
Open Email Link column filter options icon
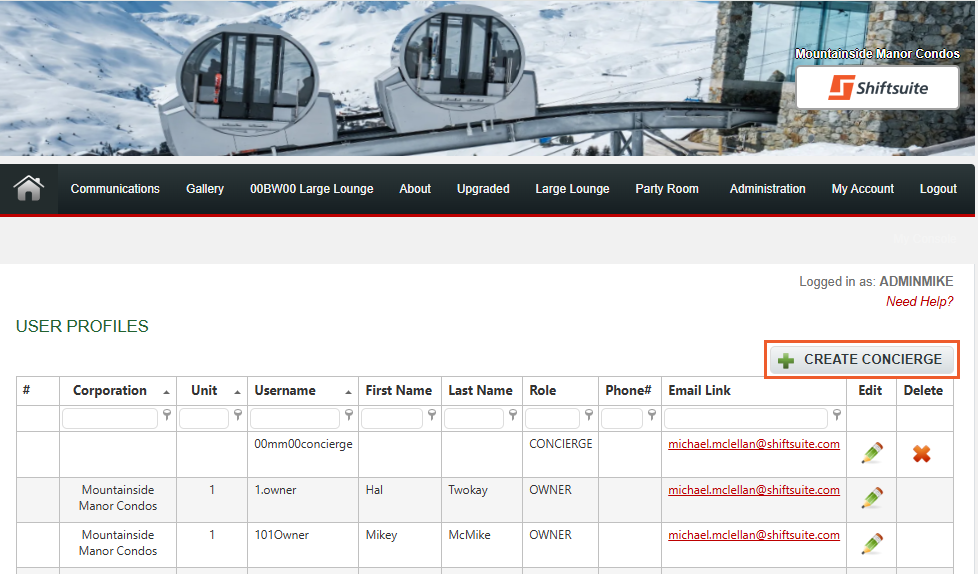[x=837, y=415]
